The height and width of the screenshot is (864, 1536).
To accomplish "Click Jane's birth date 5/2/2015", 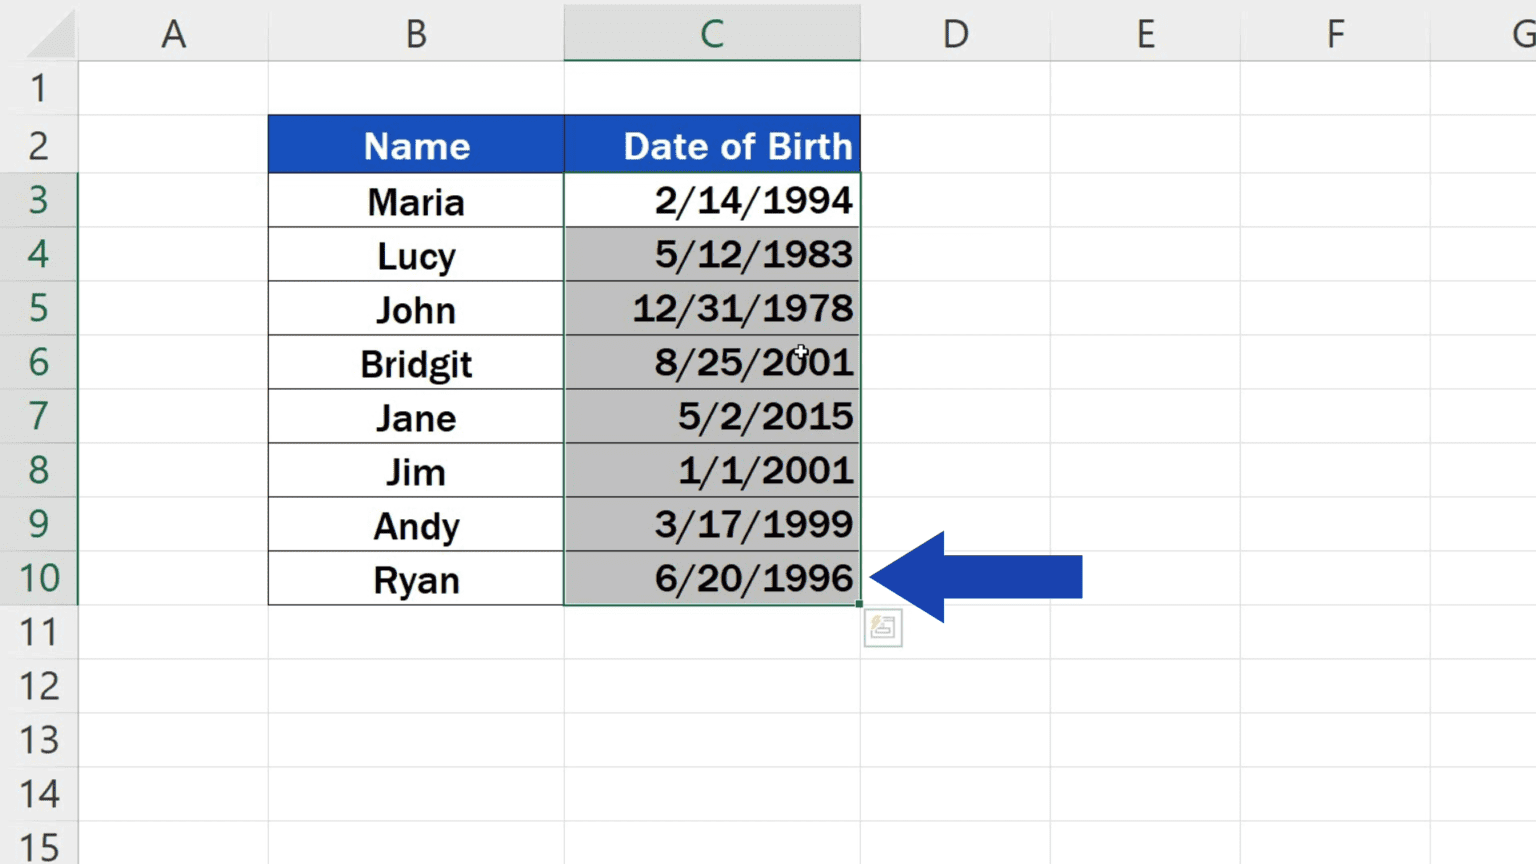I will pos(711,416).
